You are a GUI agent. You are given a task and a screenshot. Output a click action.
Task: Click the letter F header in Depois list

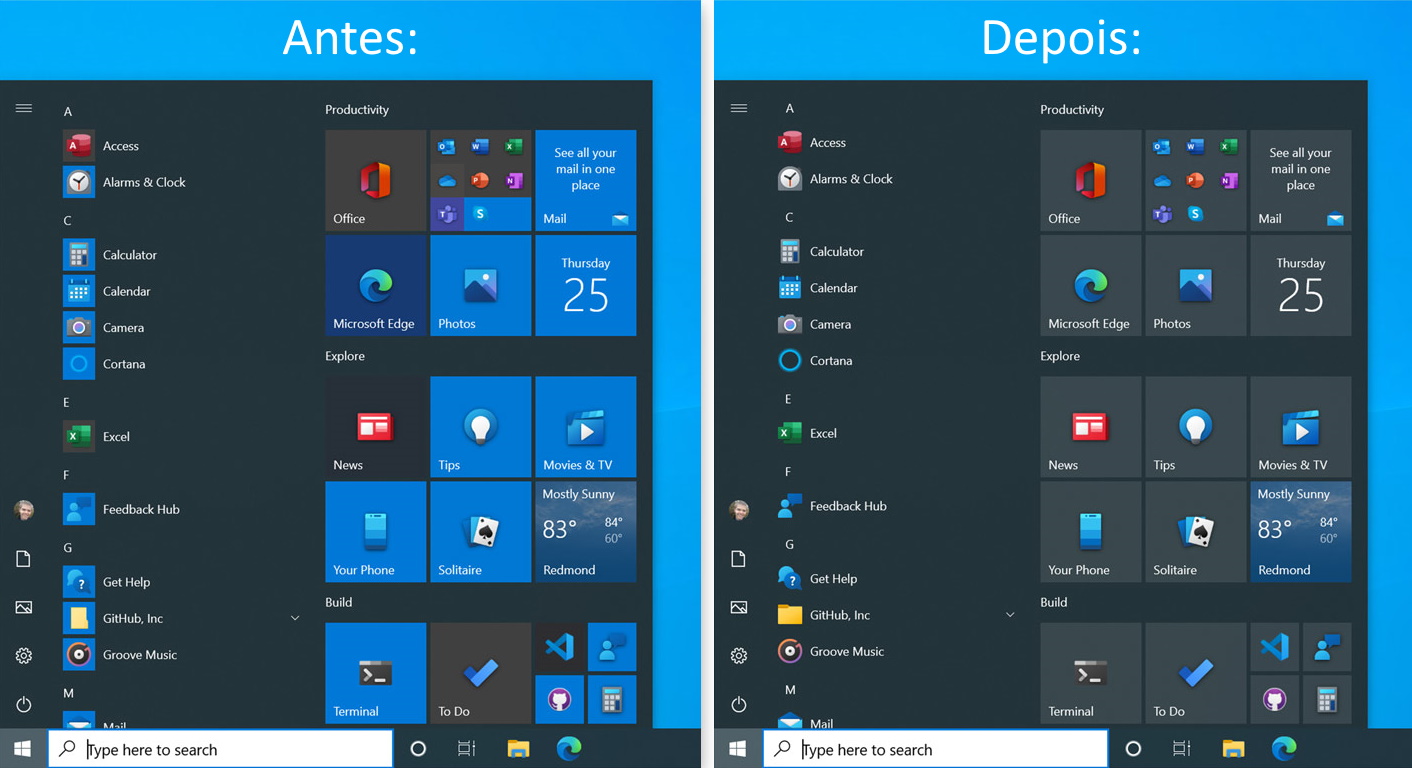788,471
